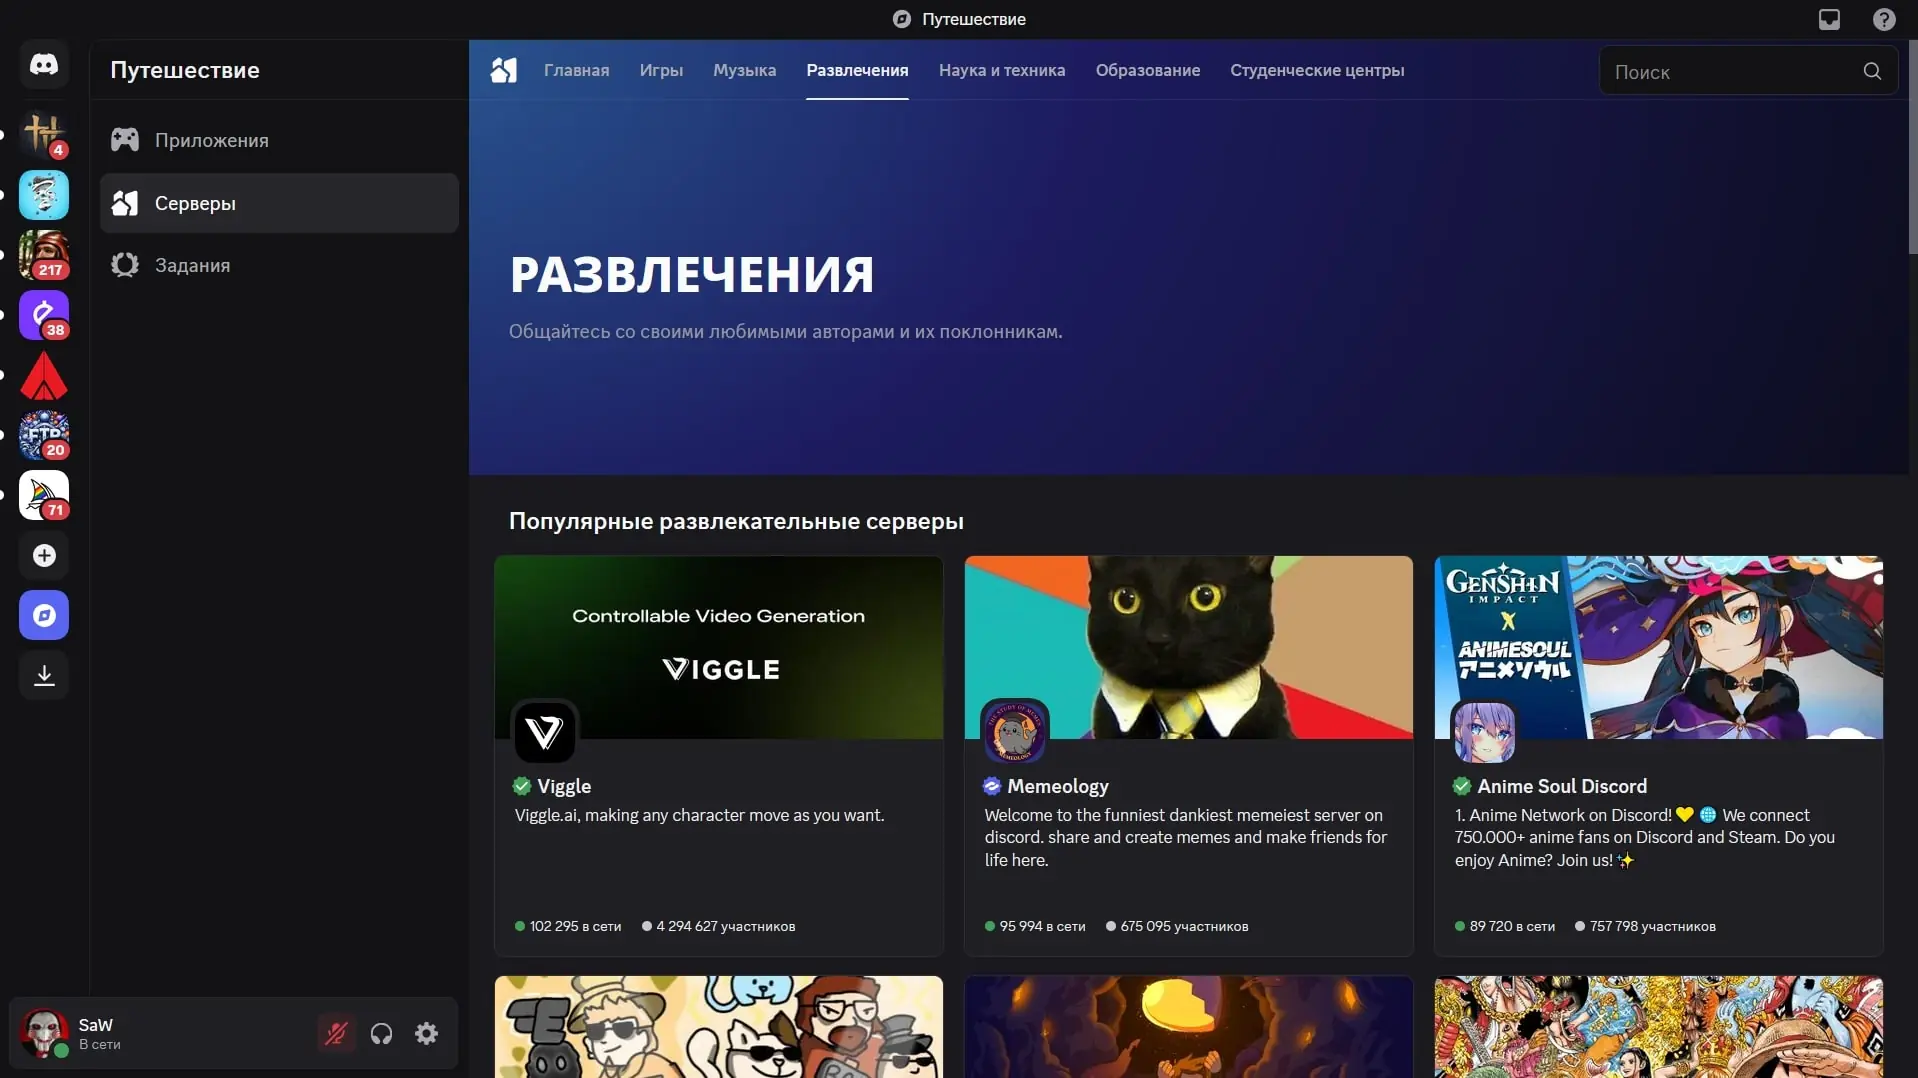Viewport: 1918px width, 1078px height.
Task: Click the Add a Server plus icon
Action: pos(44,556)
